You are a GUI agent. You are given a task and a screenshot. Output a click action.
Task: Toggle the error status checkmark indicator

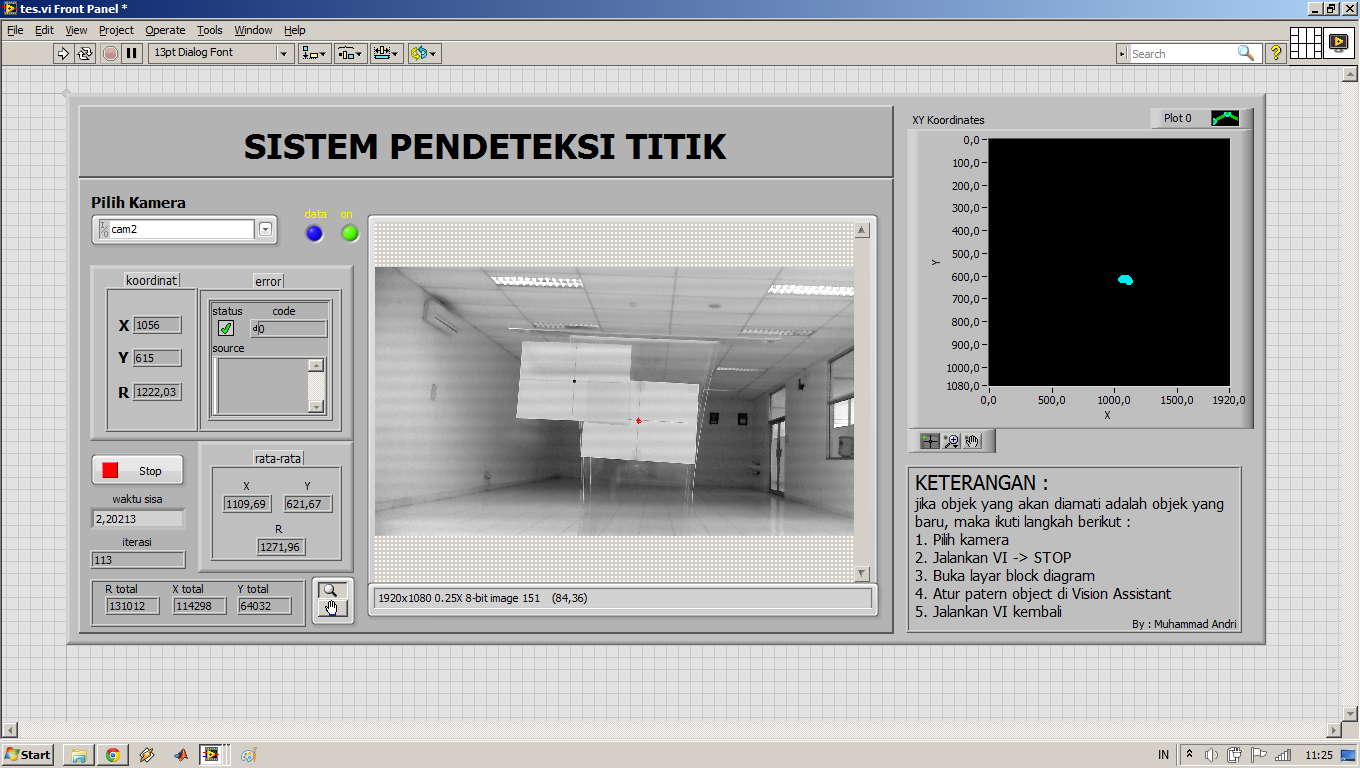pyautogui.click(x=226, y=328)
